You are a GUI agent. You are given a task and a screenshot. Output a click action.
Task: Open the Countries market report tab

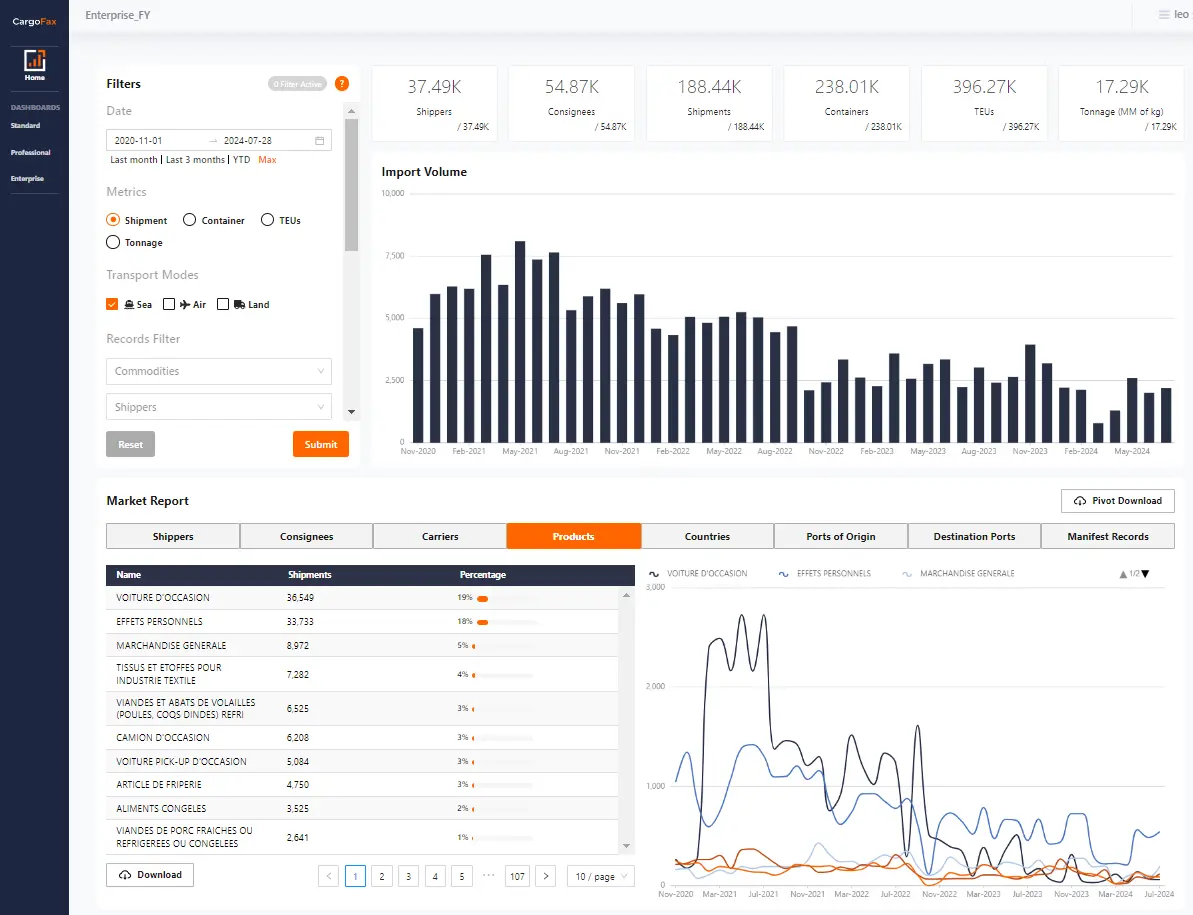click(x=706, y=536)
